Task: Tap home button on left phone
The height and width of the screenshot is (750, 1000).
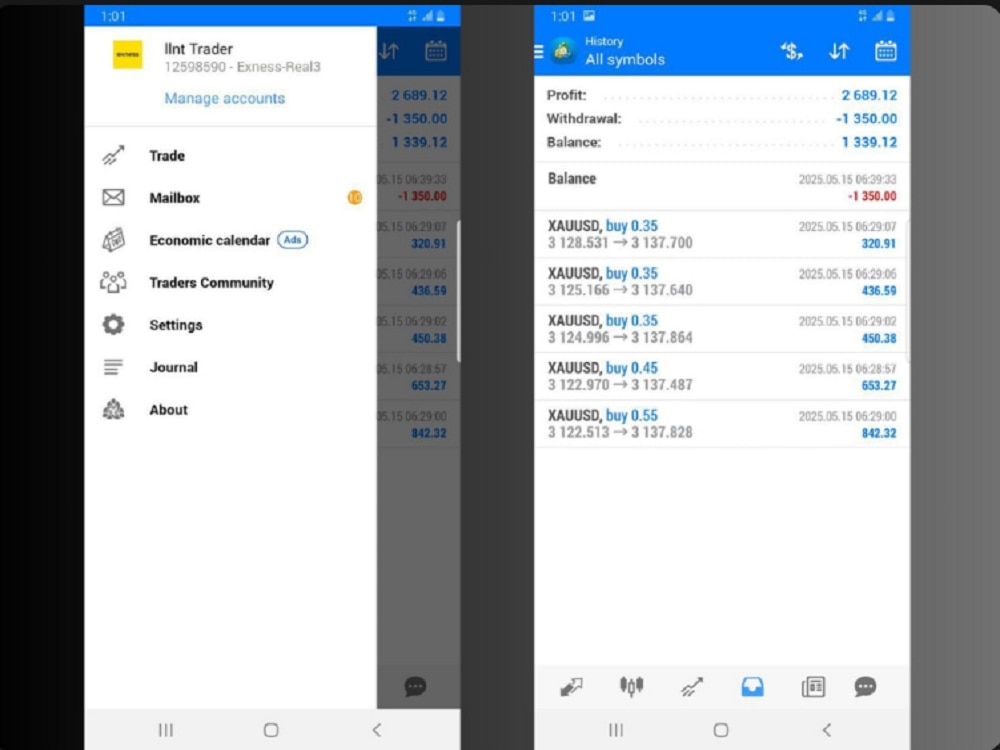Action: 271,730
